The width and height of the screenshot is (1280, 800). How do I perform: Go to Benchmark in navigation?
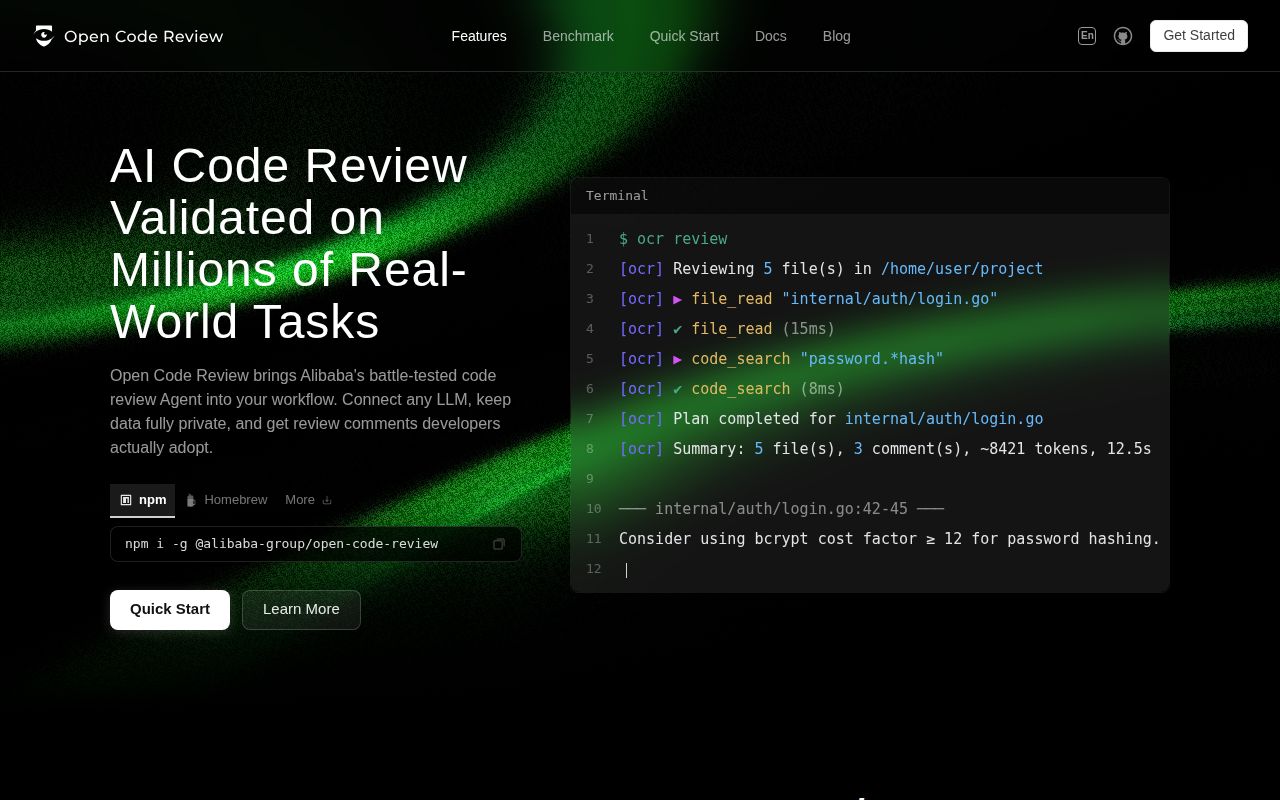[578, 36]
